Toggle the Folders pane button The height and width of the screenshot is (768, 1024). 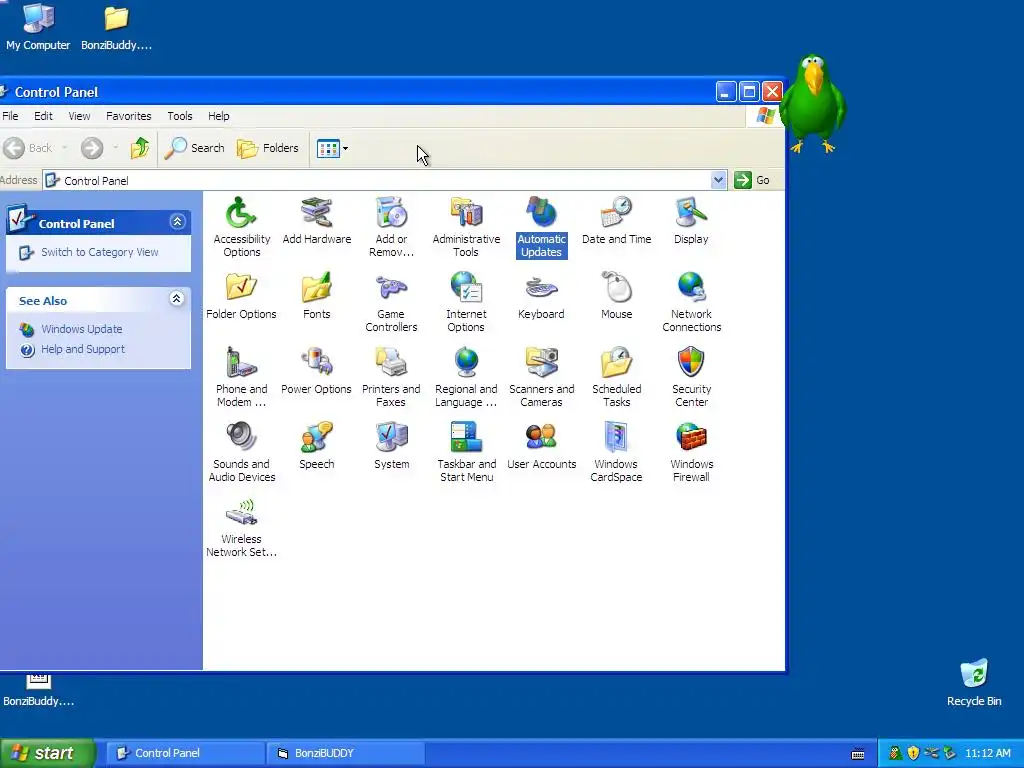click(x=268, y=148)
